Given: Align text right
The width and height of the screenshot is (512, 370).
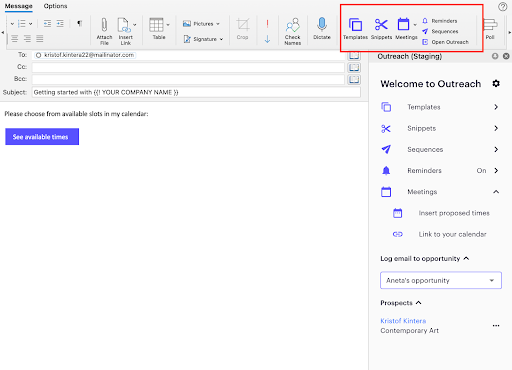Looking at the screenshot, I should pos(27,39).
